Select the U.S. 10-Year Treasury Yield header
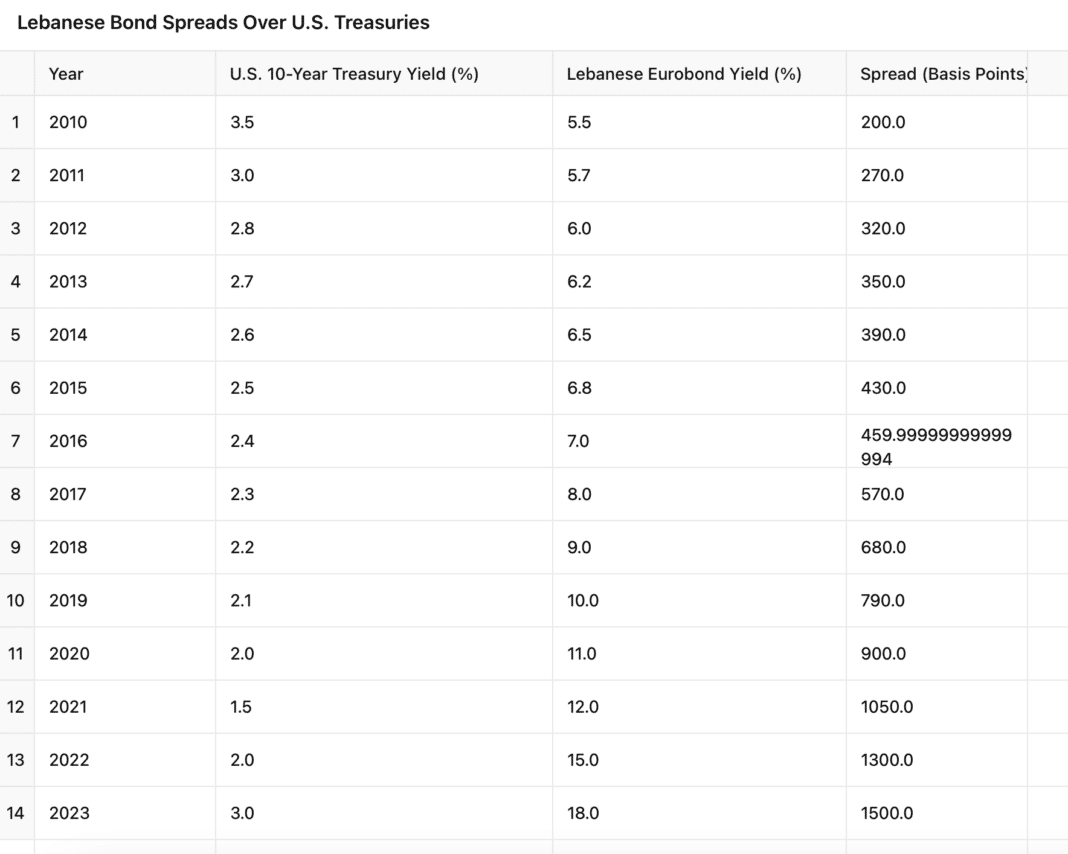This screenshot has height=854, width=1068. (x=354, y=74)
